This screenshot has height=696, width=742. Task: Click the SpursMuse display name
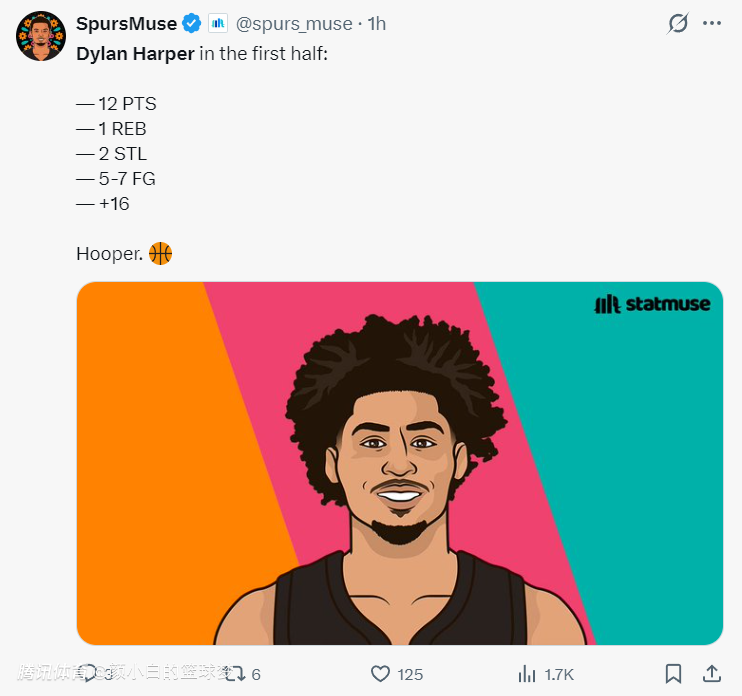tap(126, 23)
